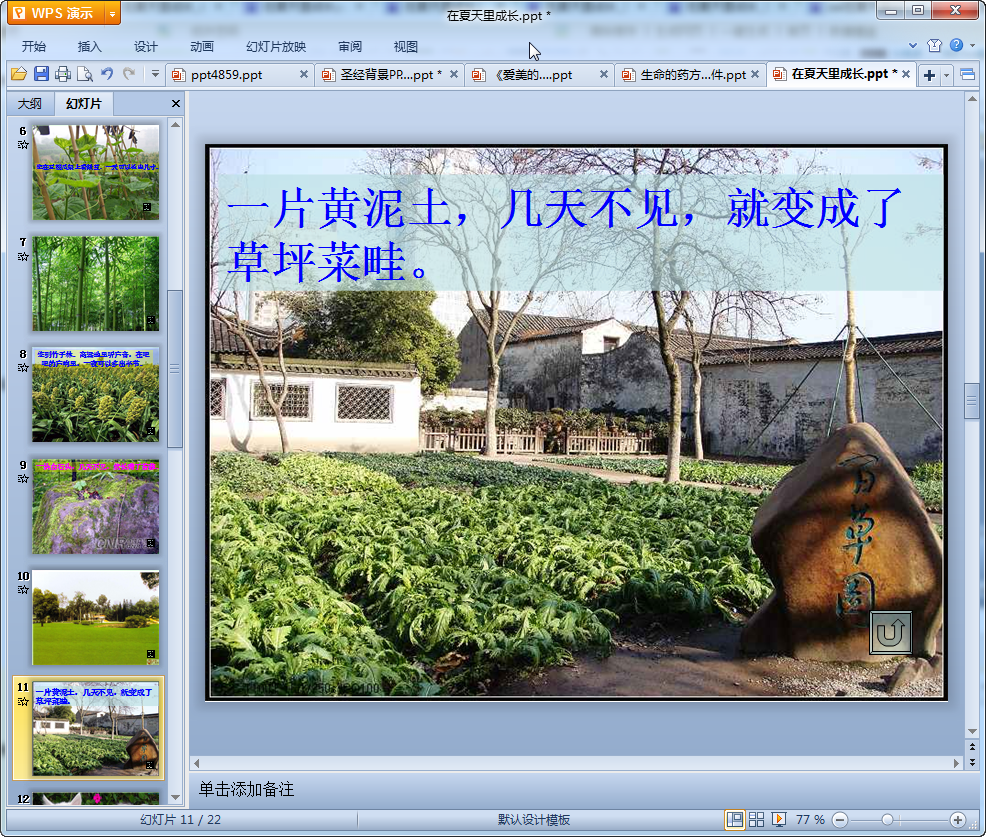Image resolution: width=986 pixels, height=837 pixels.
Task: Open the 插入 menu tab
Action: (x=89, y=47)
